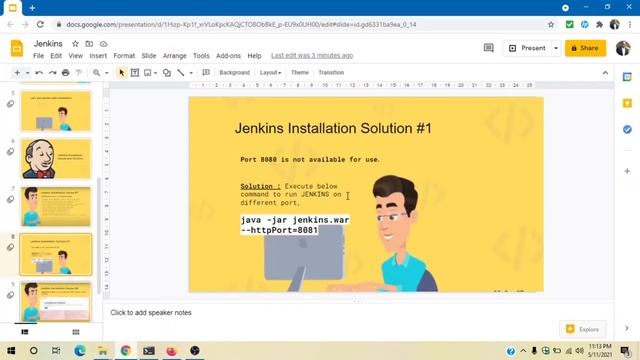Screen dimensions: 640x360
Task: Open Format menu
Action: point(124,56)
